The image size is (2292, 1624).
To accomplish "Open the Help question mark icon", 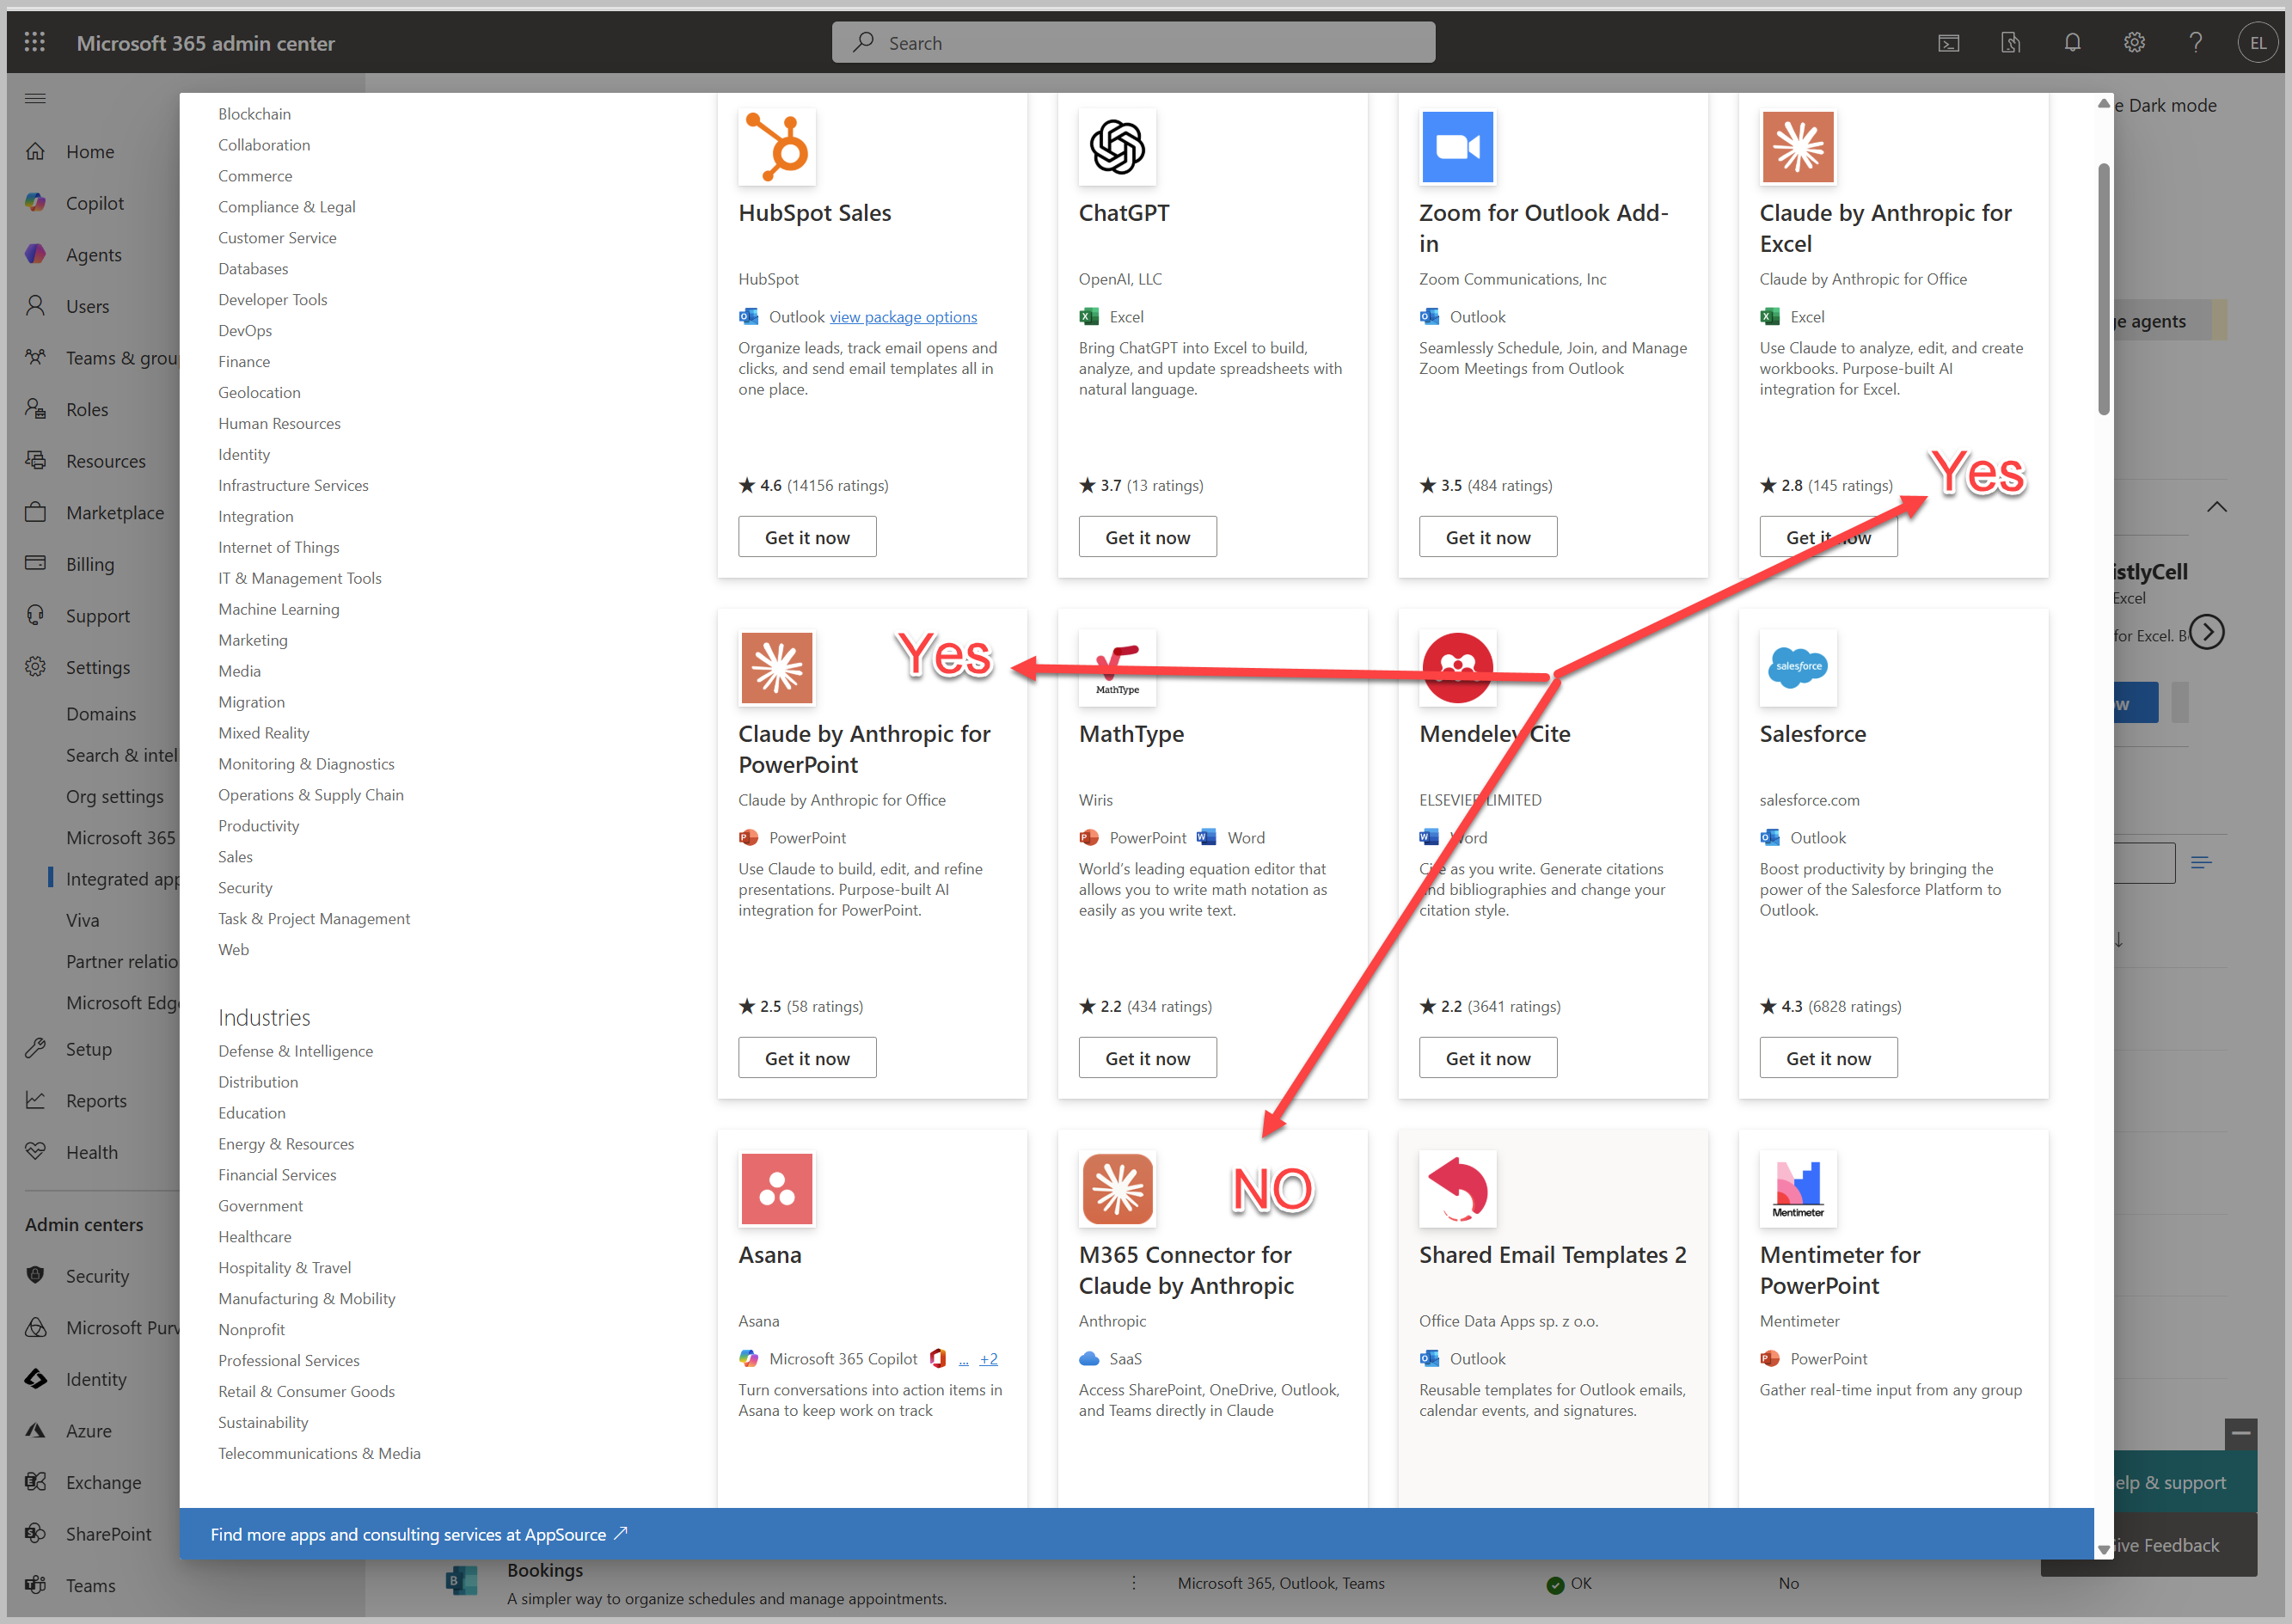I will 2195,43.
